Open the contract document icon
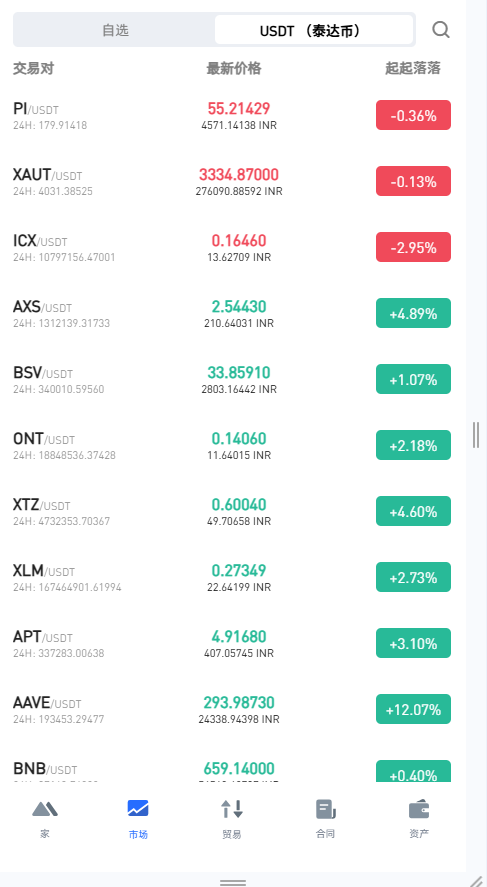 [325, 810]
